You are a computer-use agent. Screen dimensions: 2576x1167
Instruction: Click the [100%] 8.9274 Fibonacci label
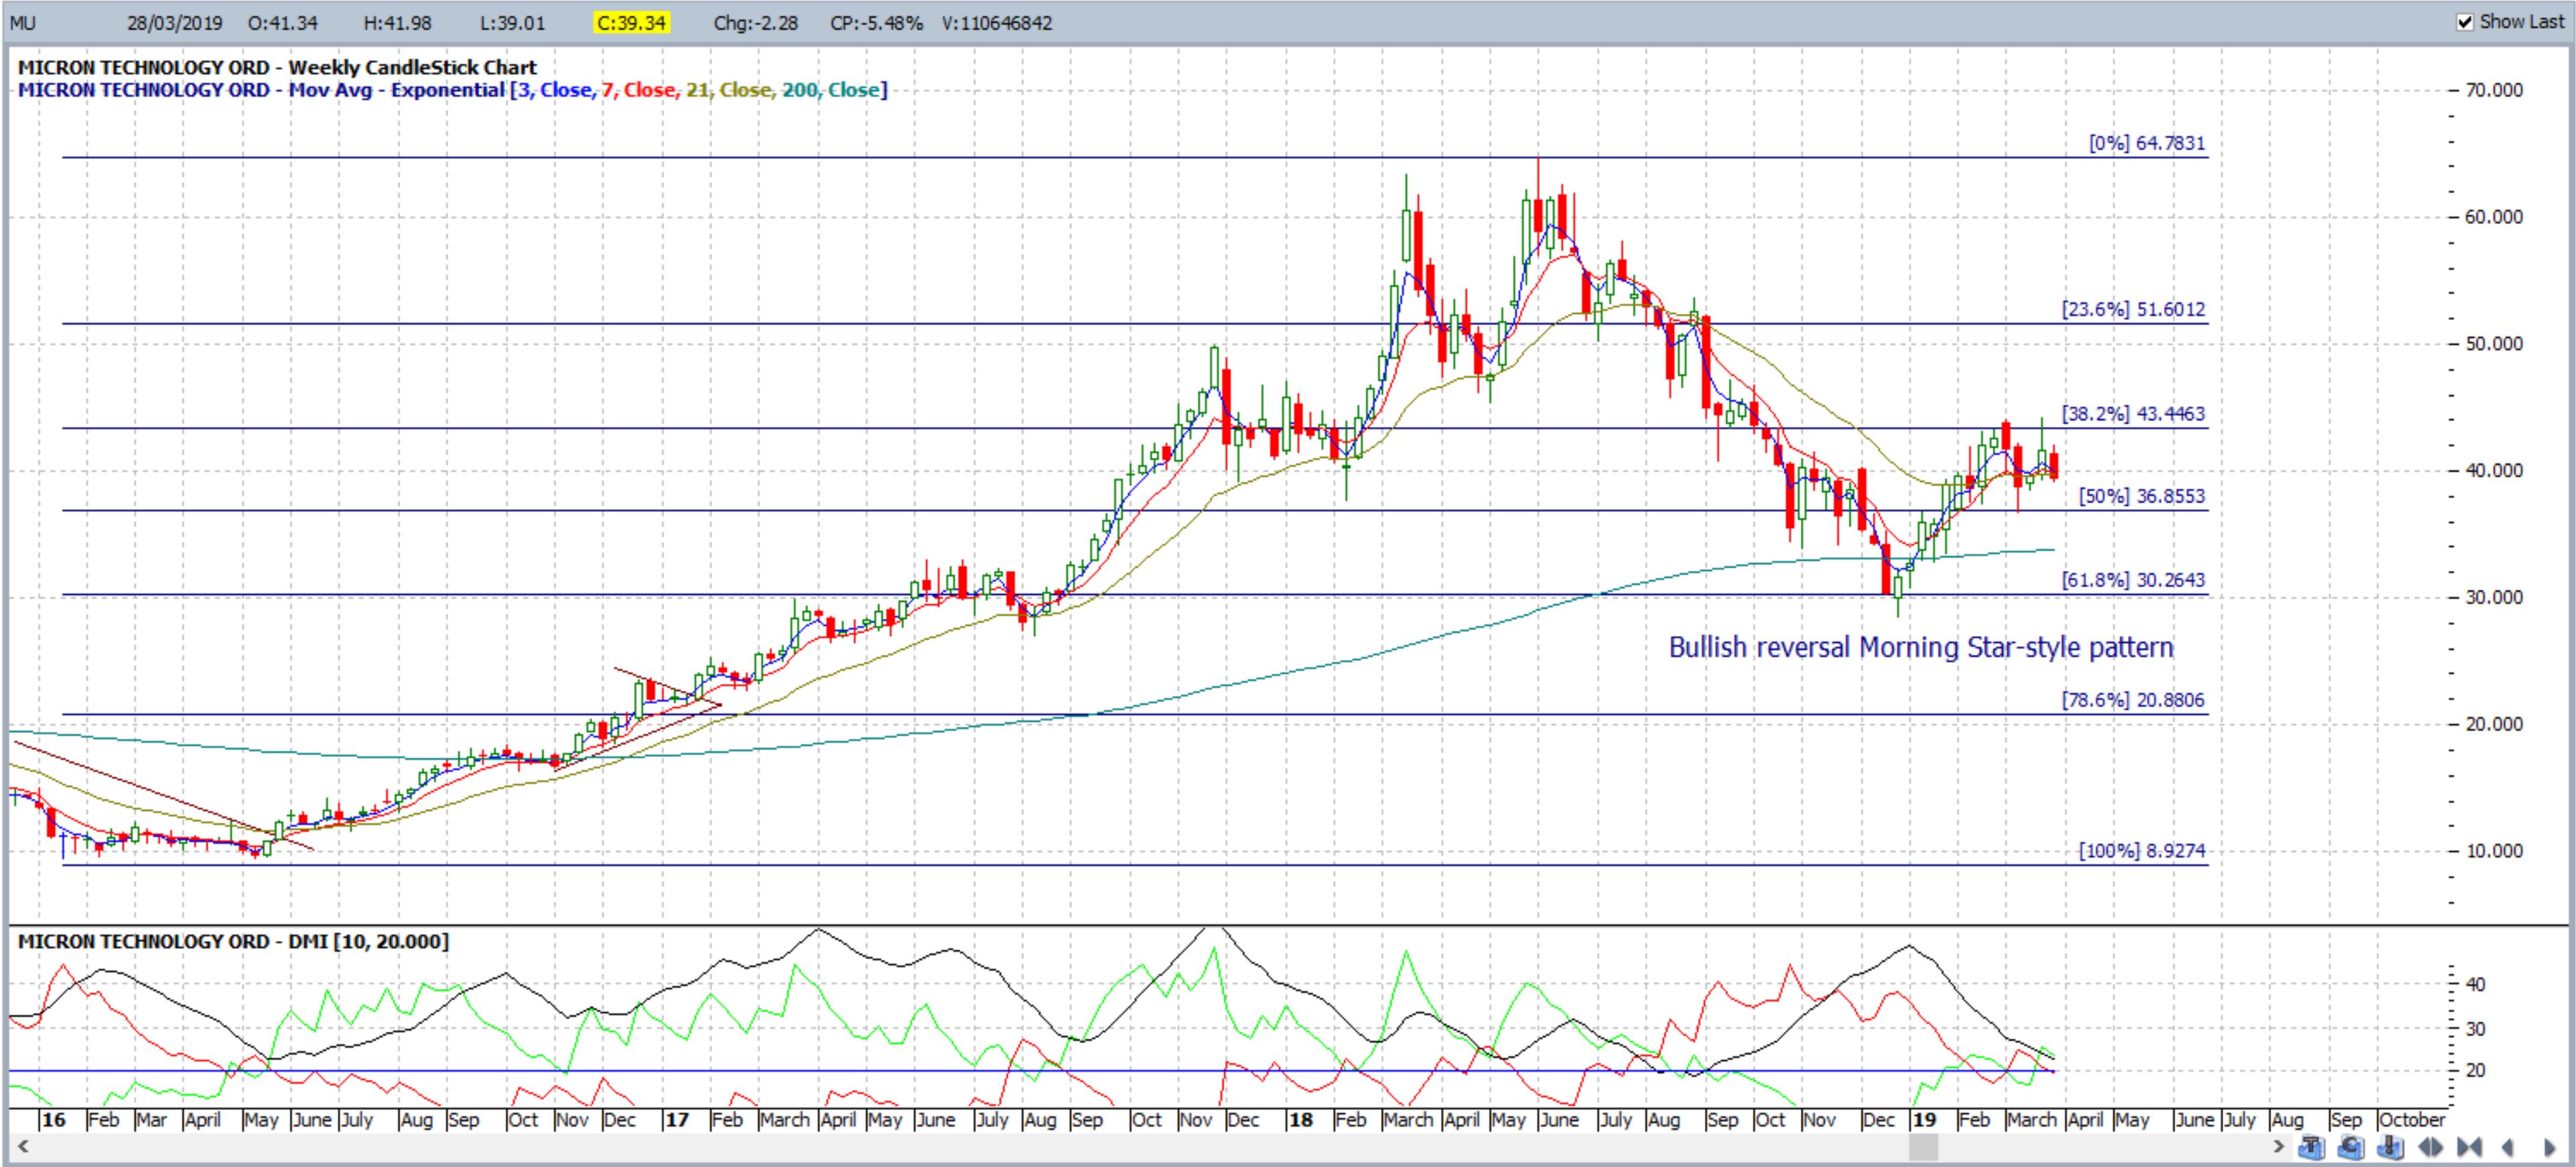2142,851
